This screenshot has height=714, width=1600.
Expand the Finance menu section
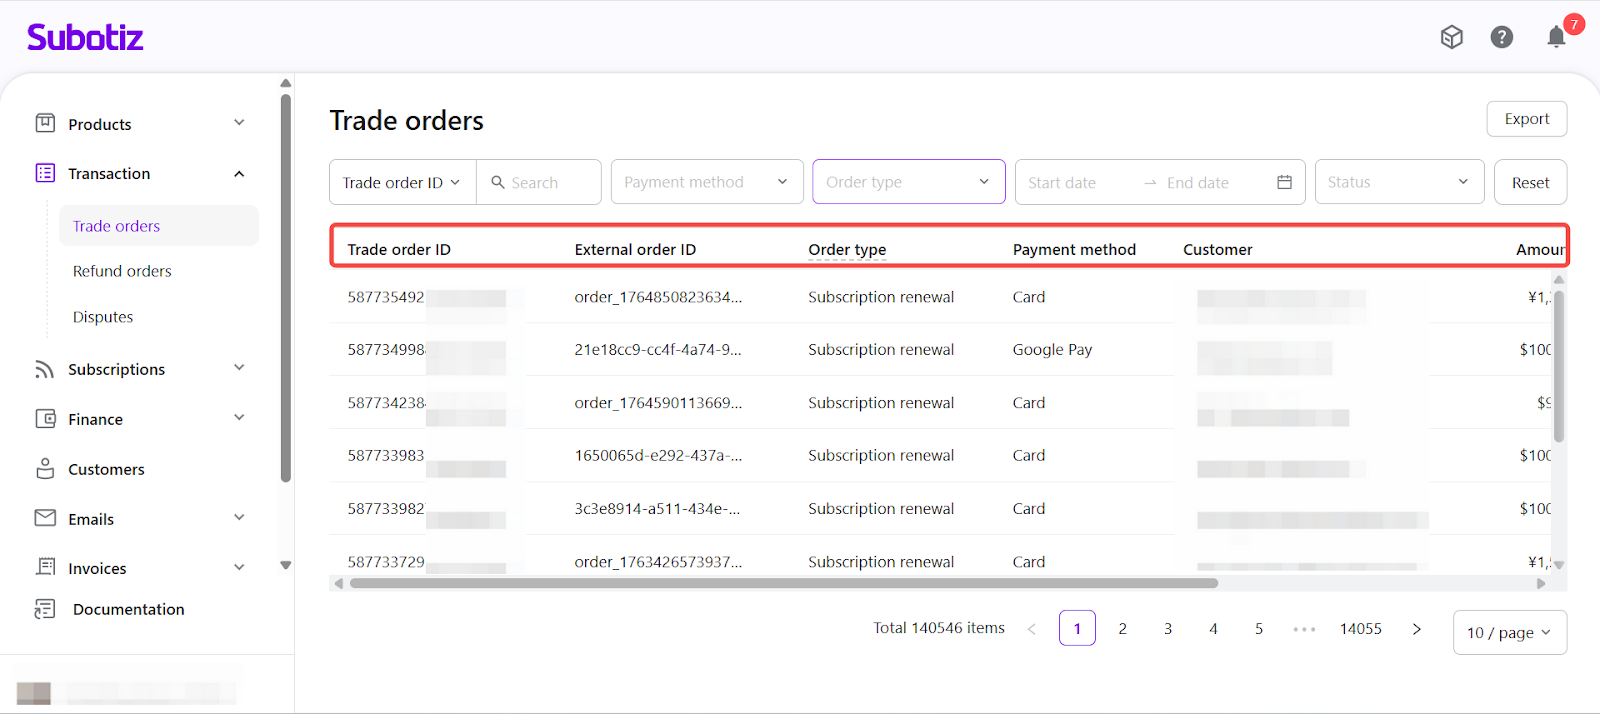tap(239, 418)
